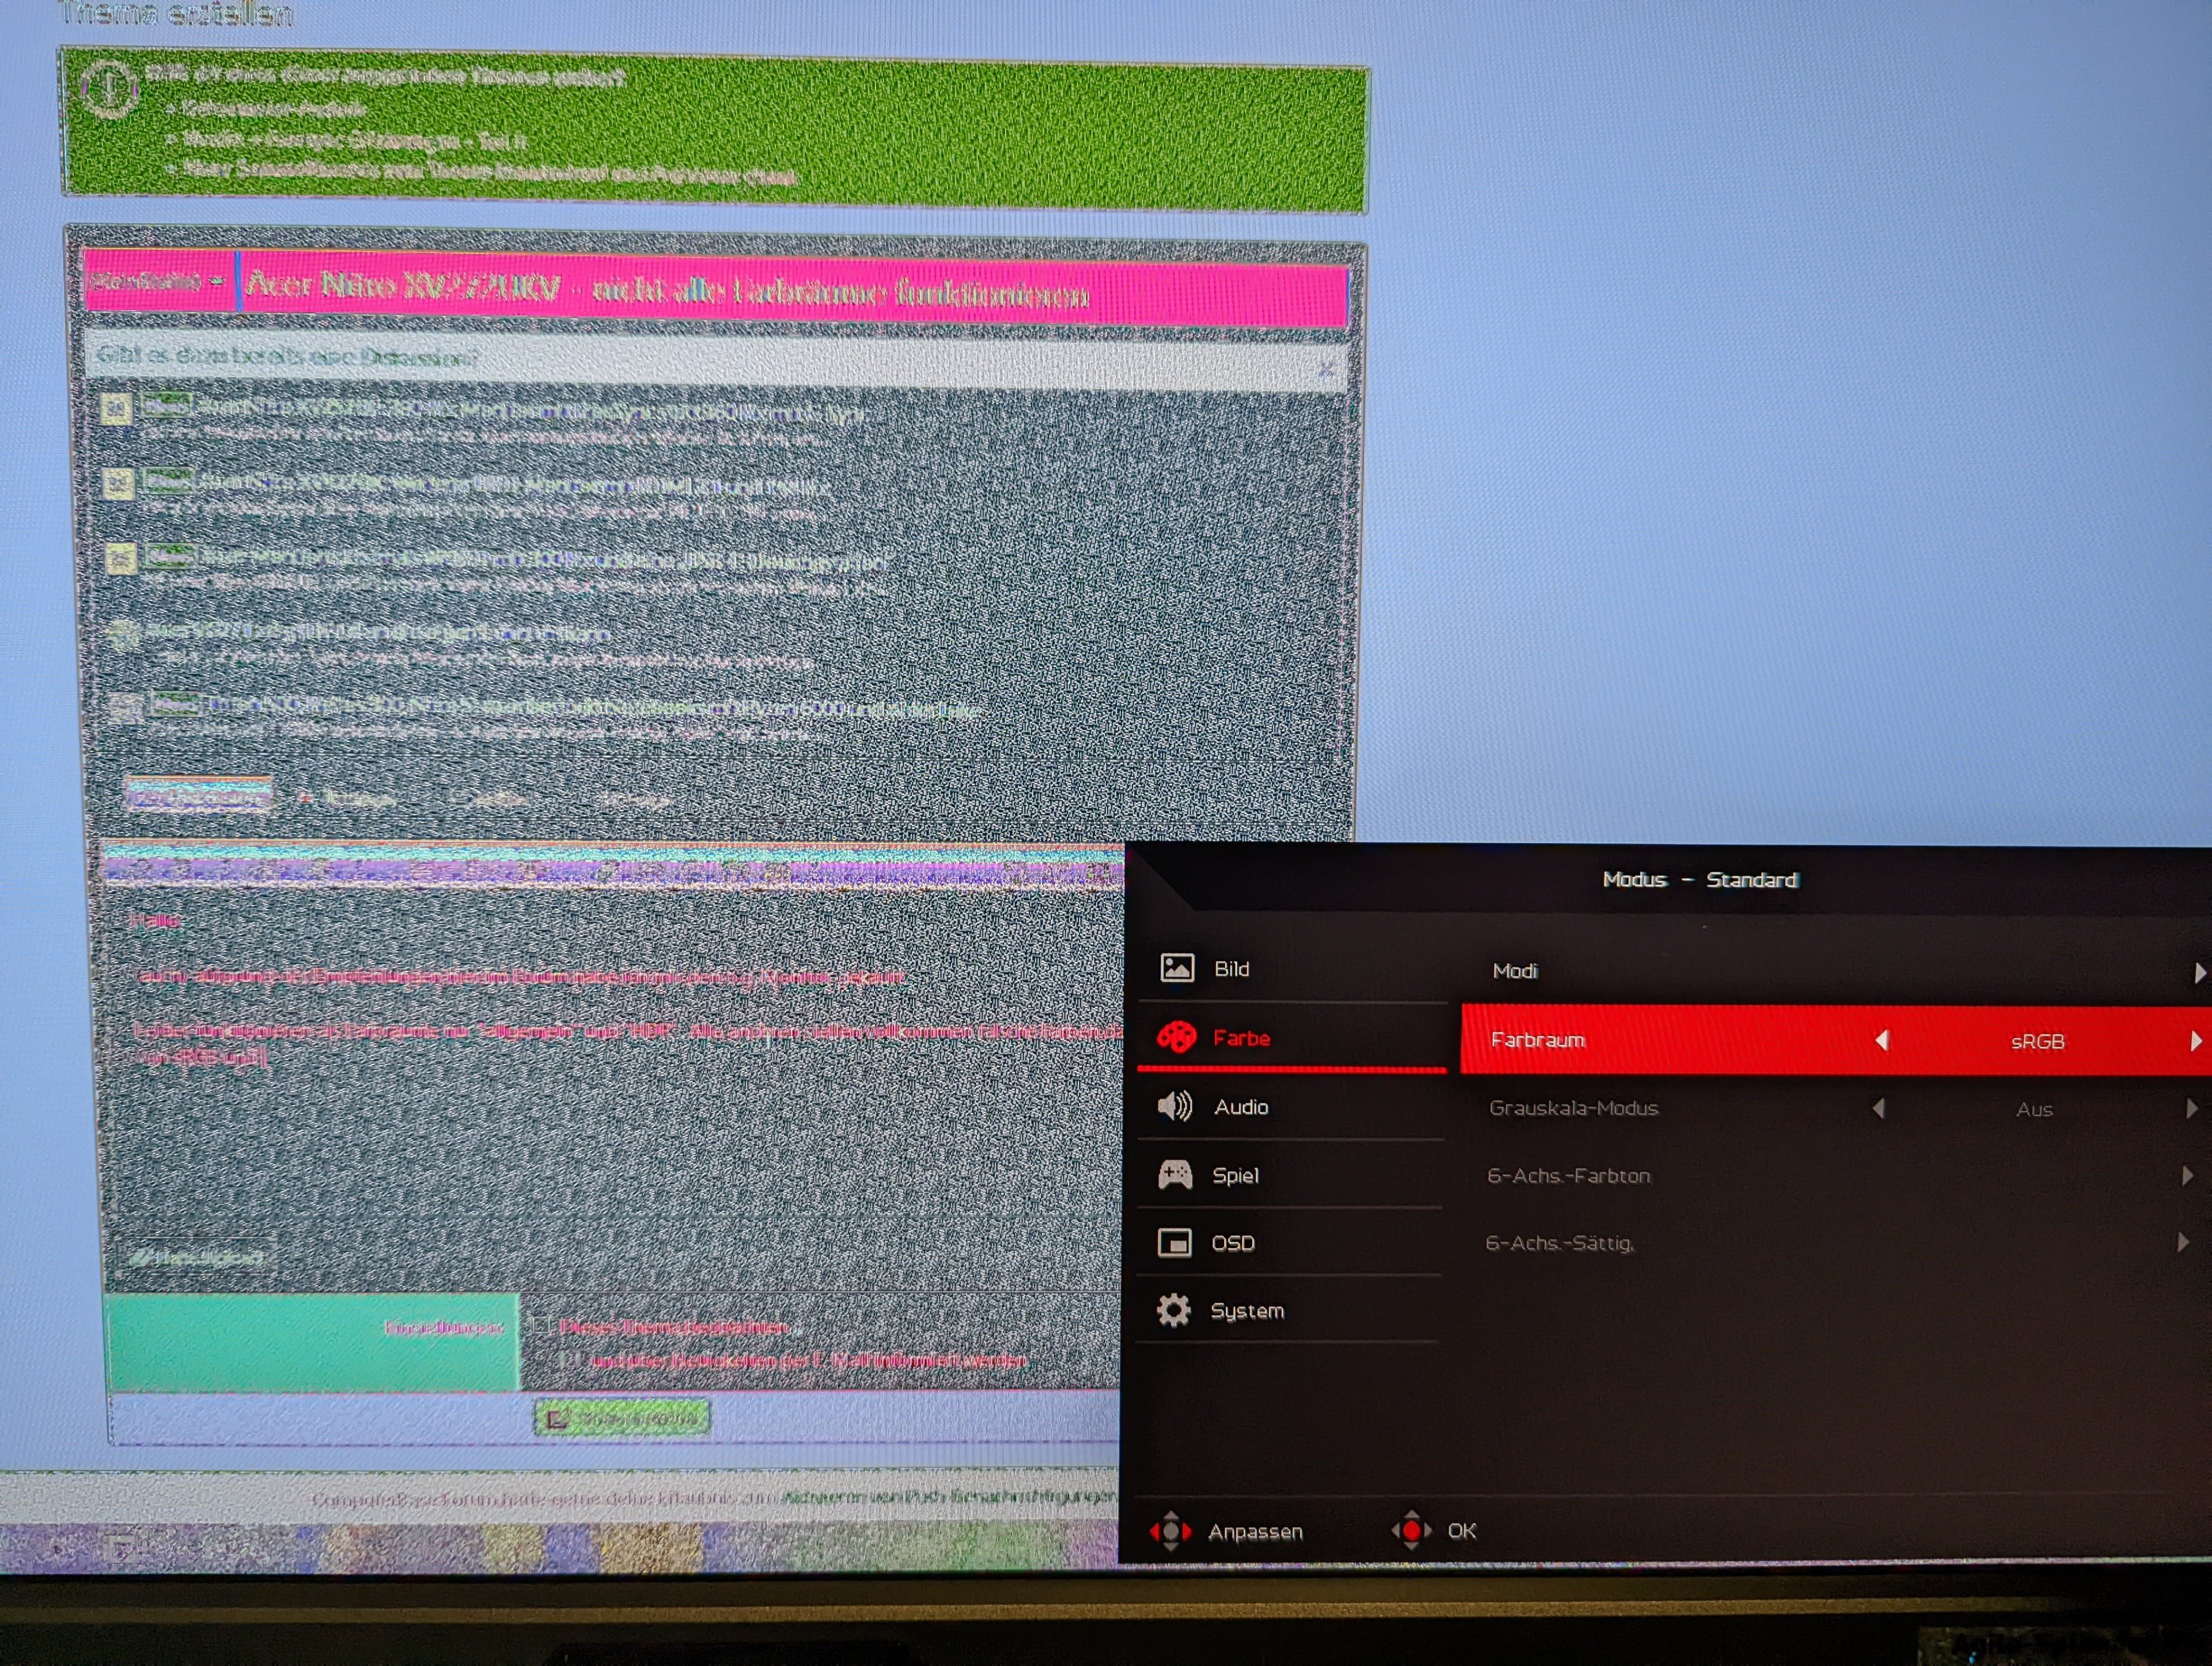
Task: Click the Acer Nitro thread title field
Action: click(790, 291)
